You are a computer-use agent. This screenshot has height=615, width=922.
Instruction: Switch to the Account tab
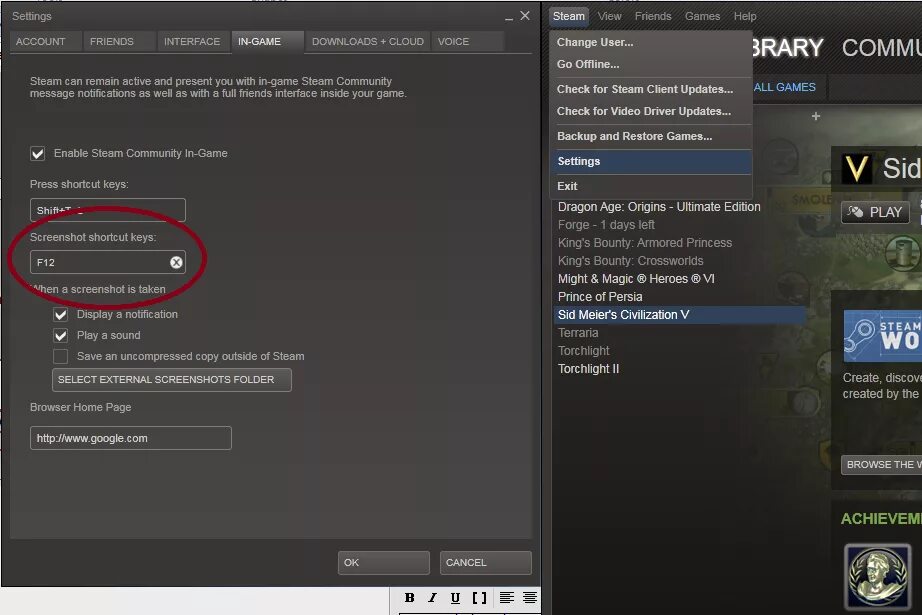point(46,42)
